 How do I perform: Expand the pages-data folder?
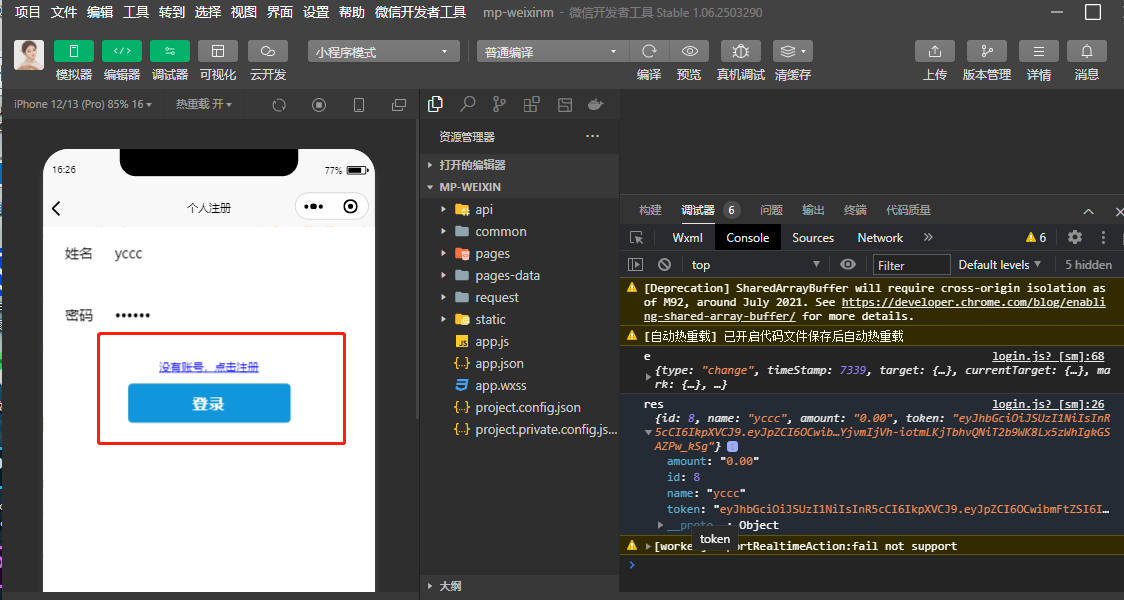(507, 275)
